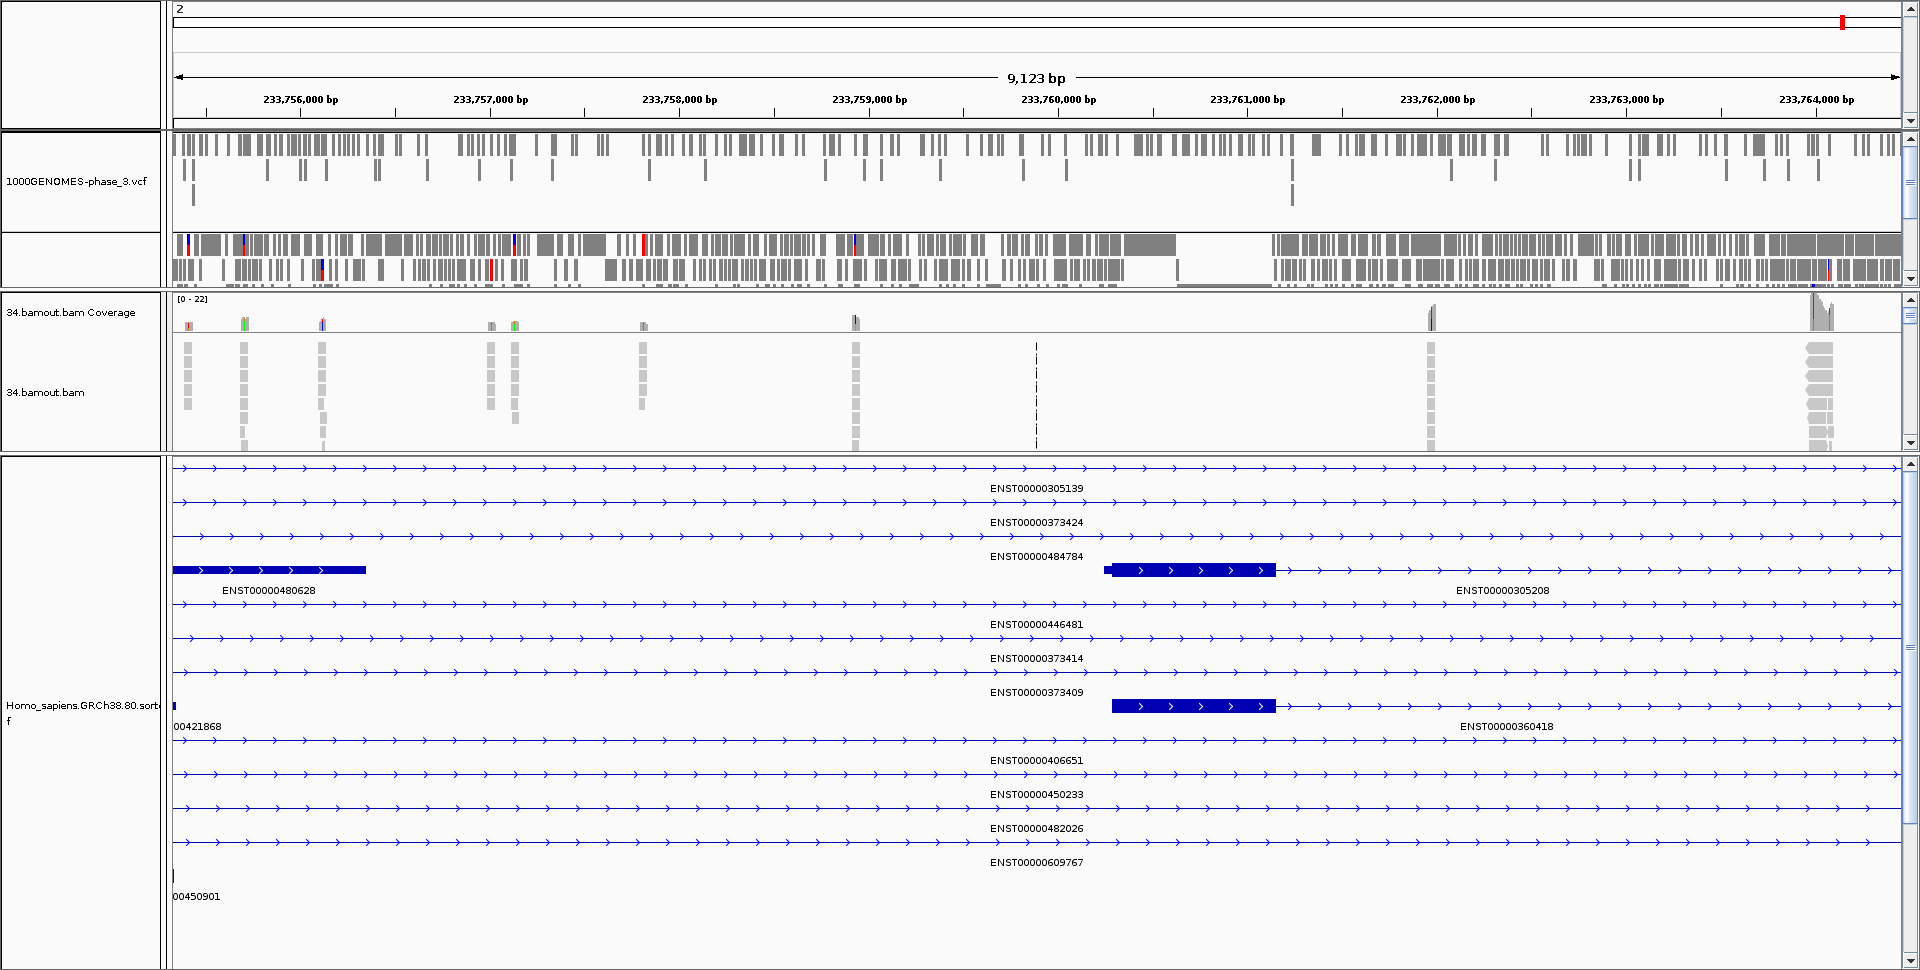Select transcript label ENST00000305139
Screen dimensions: 1920x970
pyautogui.click(x=1036, y=488)
